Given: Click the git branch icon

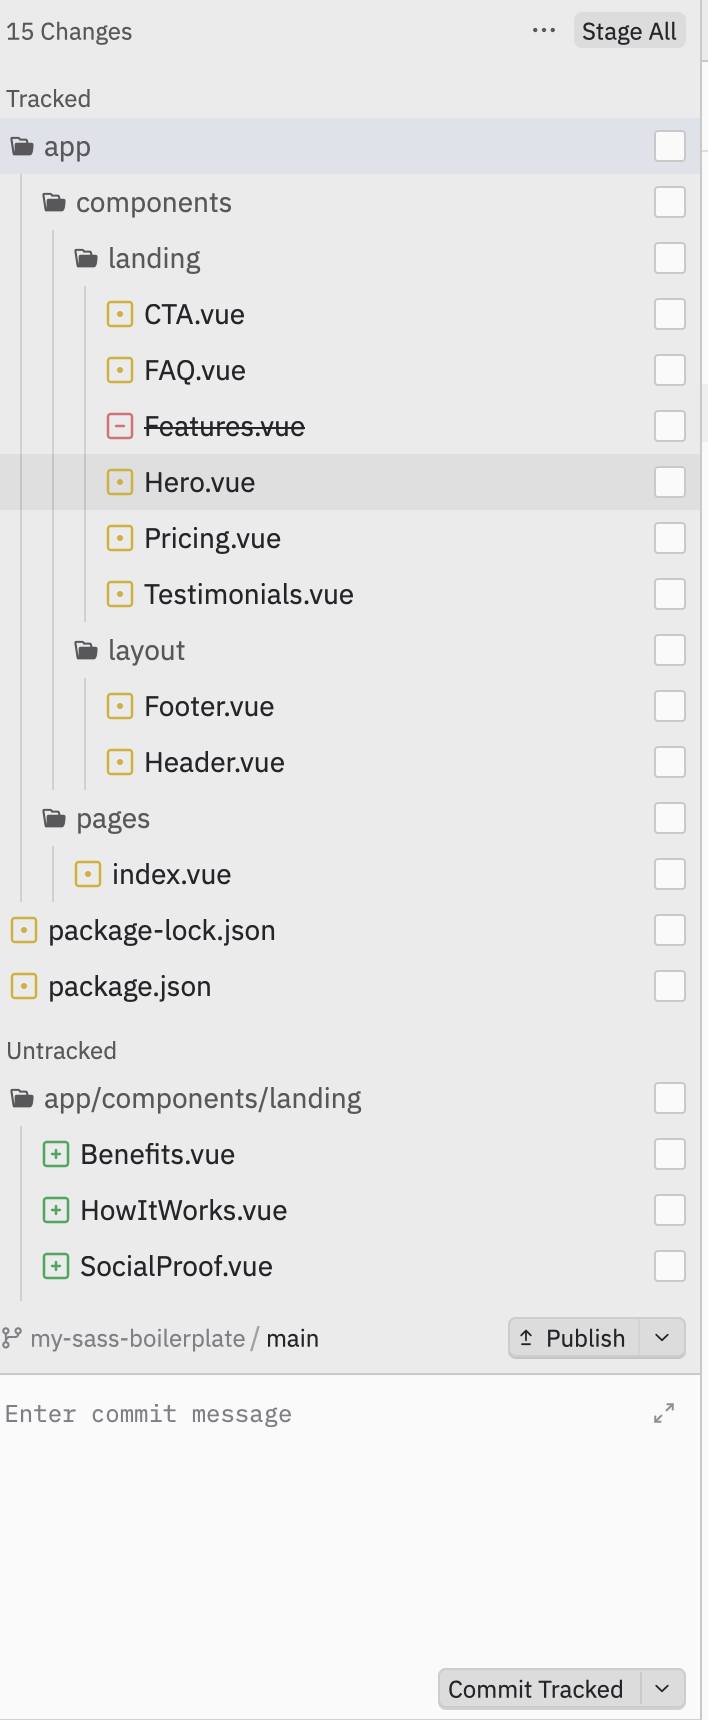Looking at the screenshot, I should pos(12,1338).
